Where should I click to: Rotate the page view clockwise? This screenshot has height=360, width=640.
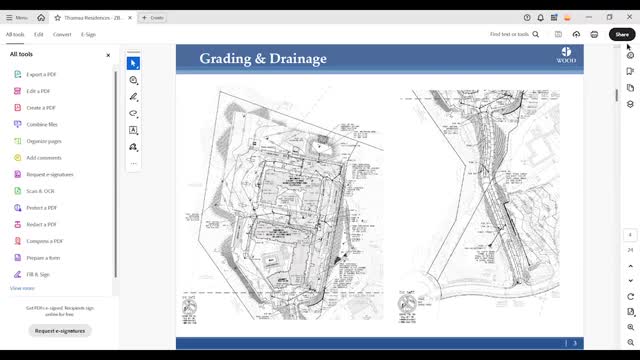(x=631, y=297)
